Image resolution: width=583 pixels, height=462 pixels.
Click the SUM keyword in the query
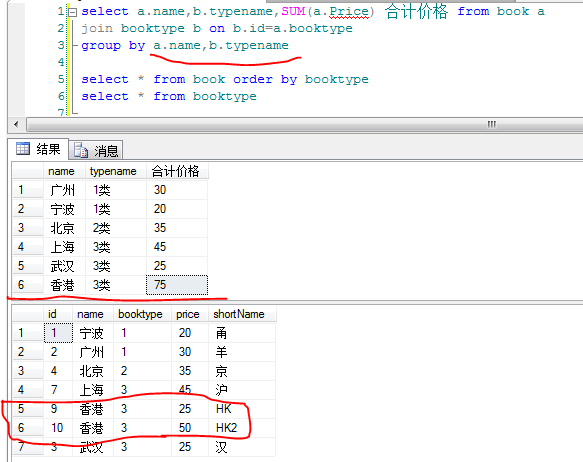[x=293, y=12]
